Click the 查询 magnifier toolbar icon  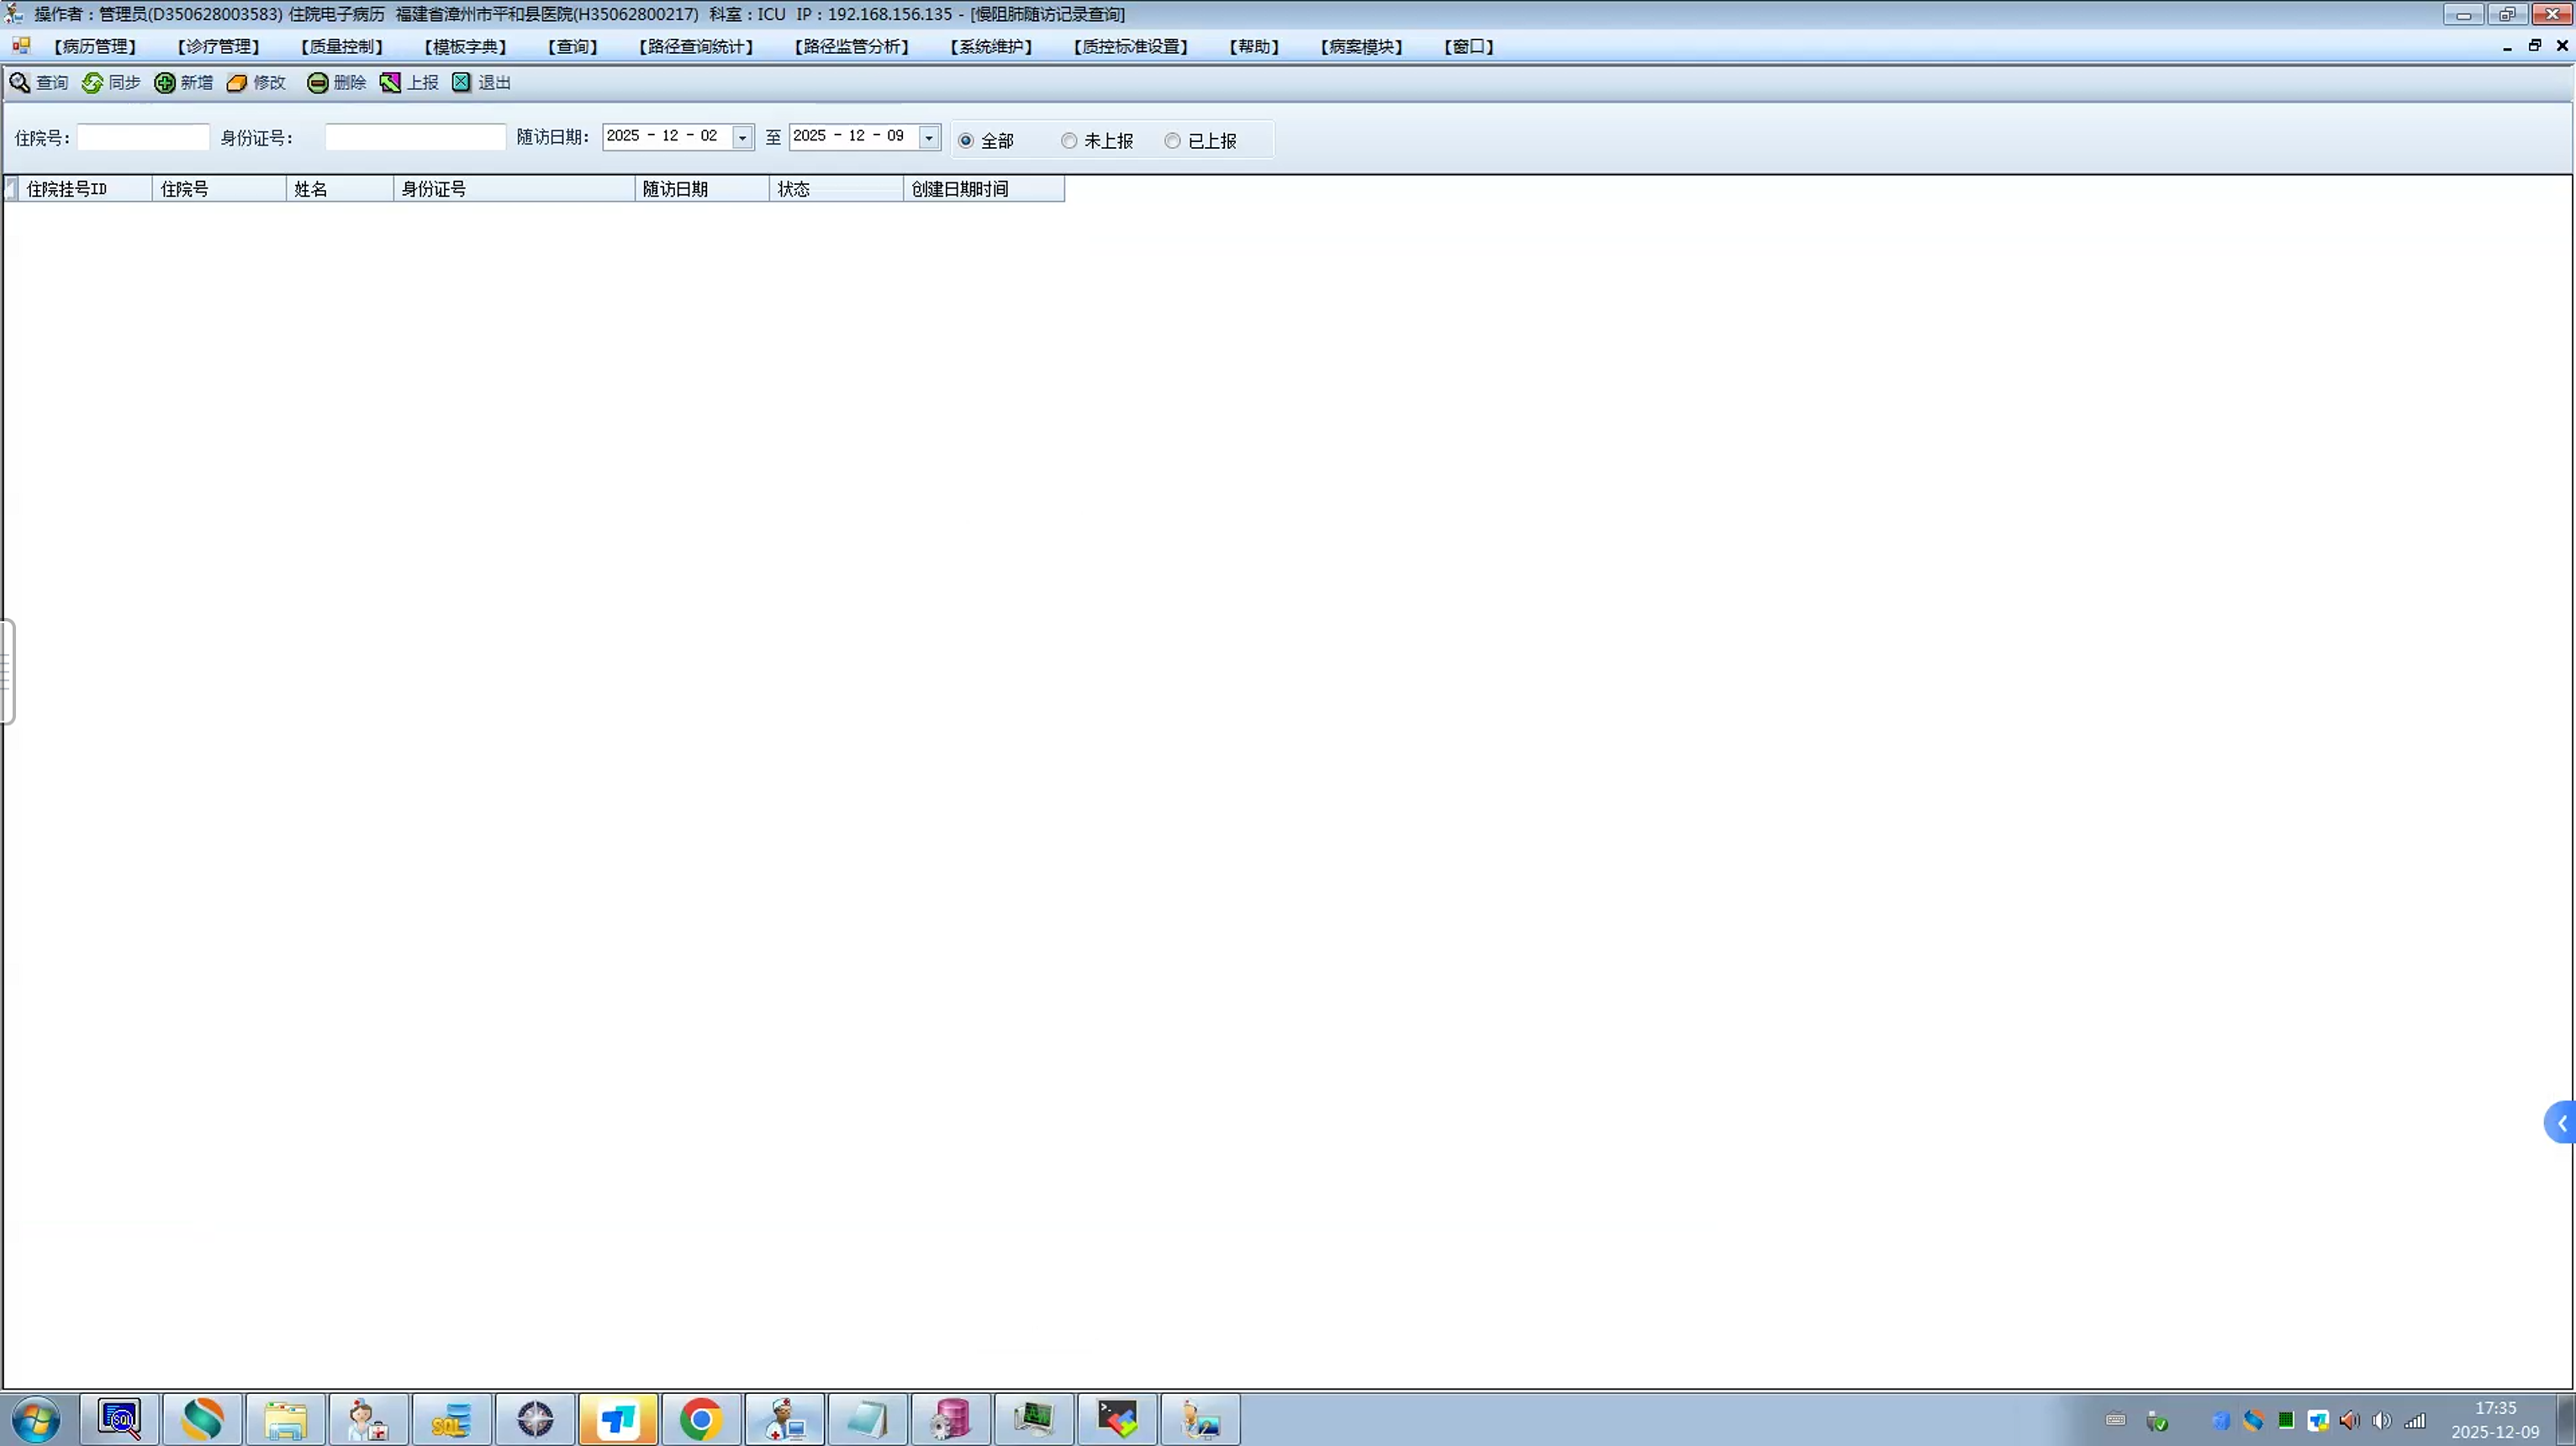click(x=20, y=83)
